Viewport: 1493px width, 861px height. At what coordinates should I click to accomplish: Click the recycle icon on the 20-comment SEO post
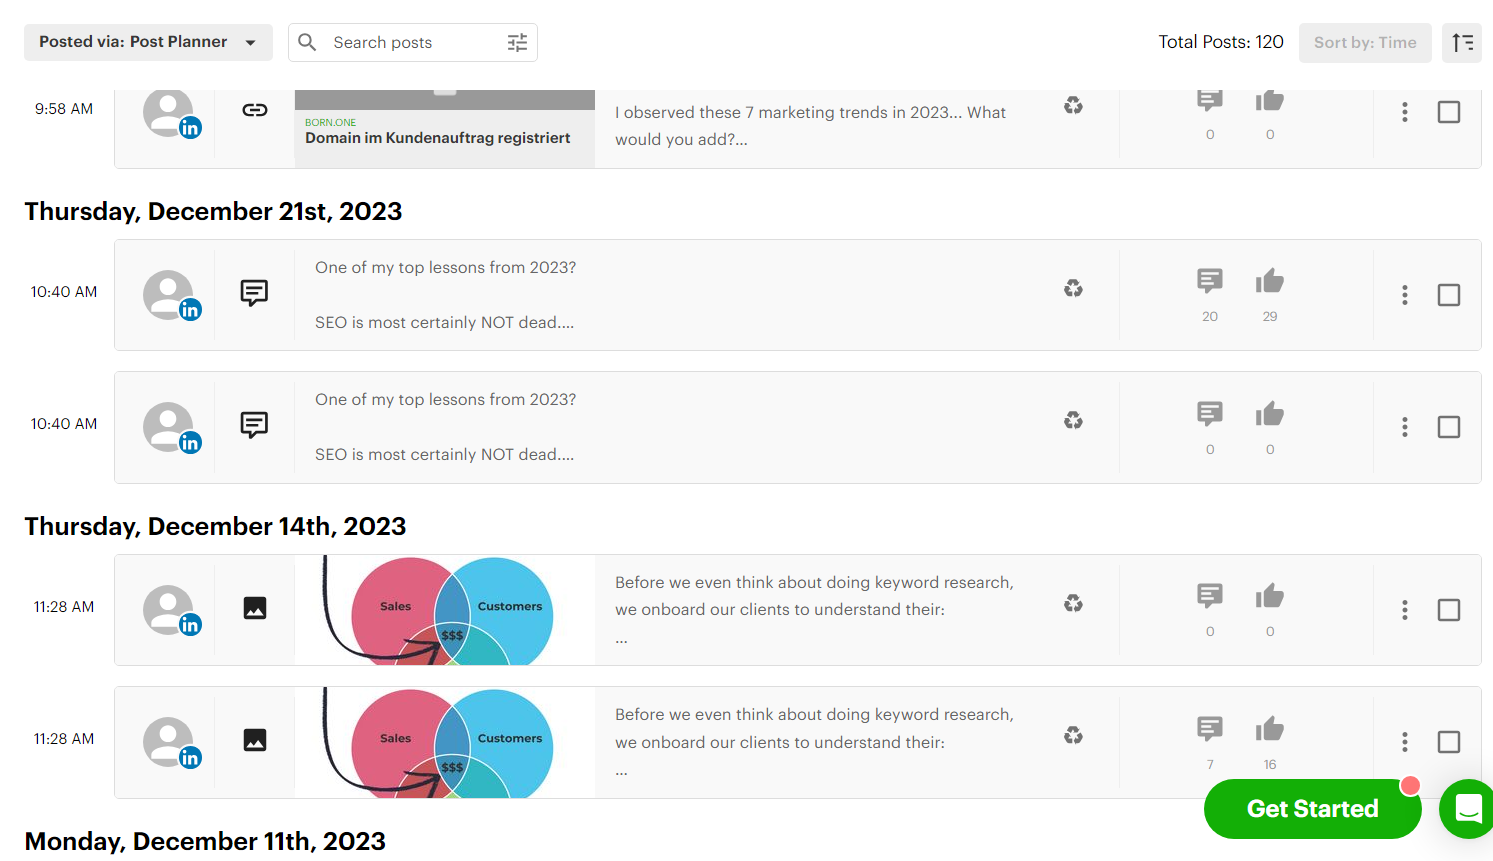[1073, 289]
